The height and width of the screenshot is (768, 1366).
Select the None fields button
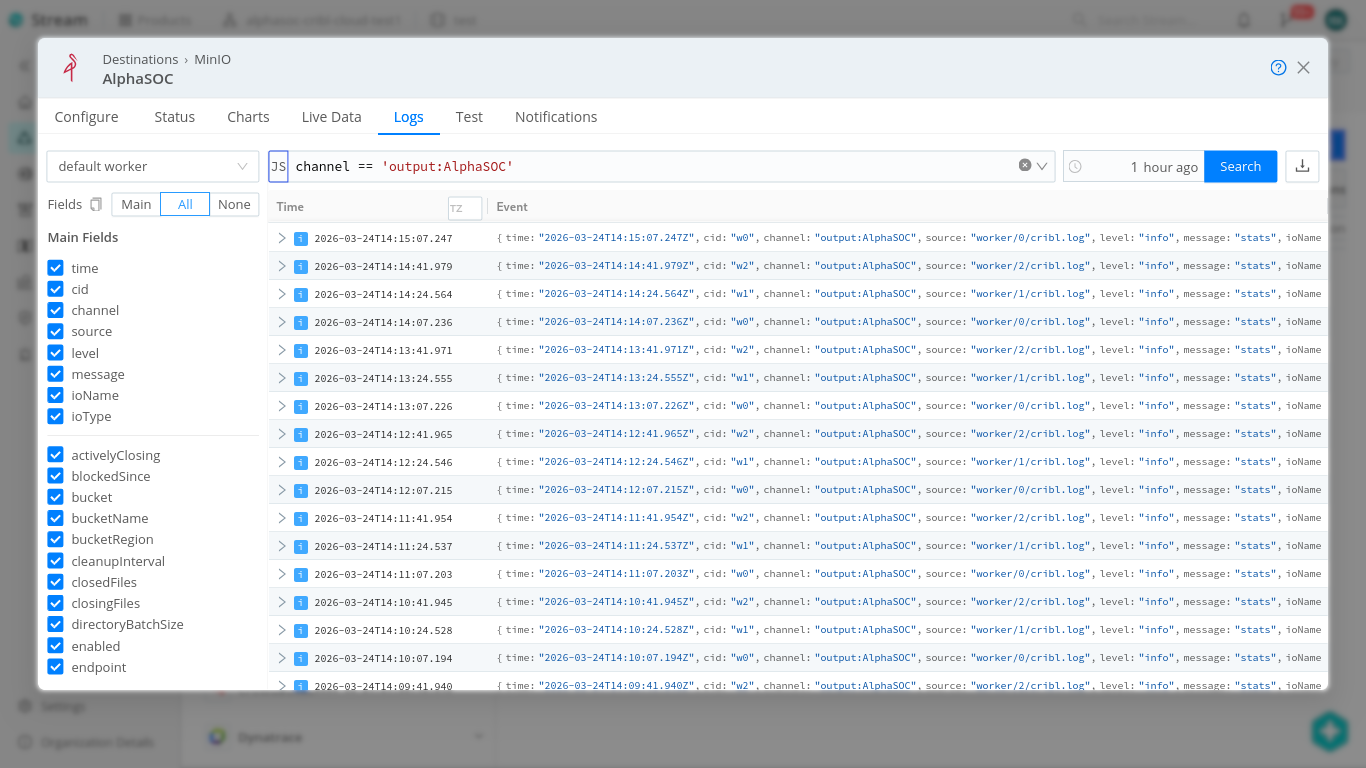tap(234, 205)
